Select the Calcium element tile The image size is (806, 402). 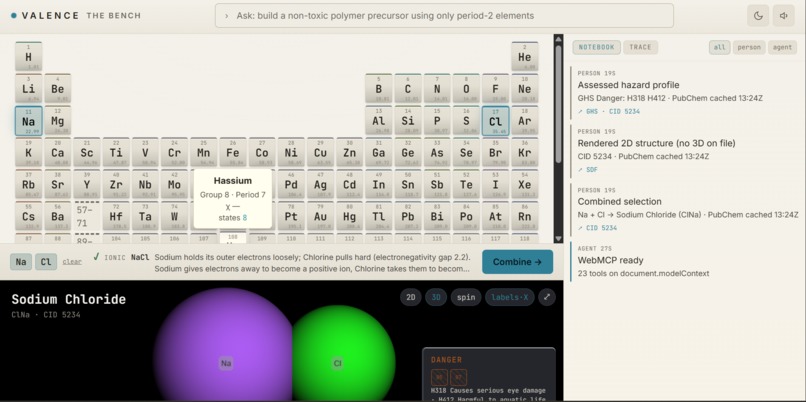pyautogui.click(x=58, y=152)
